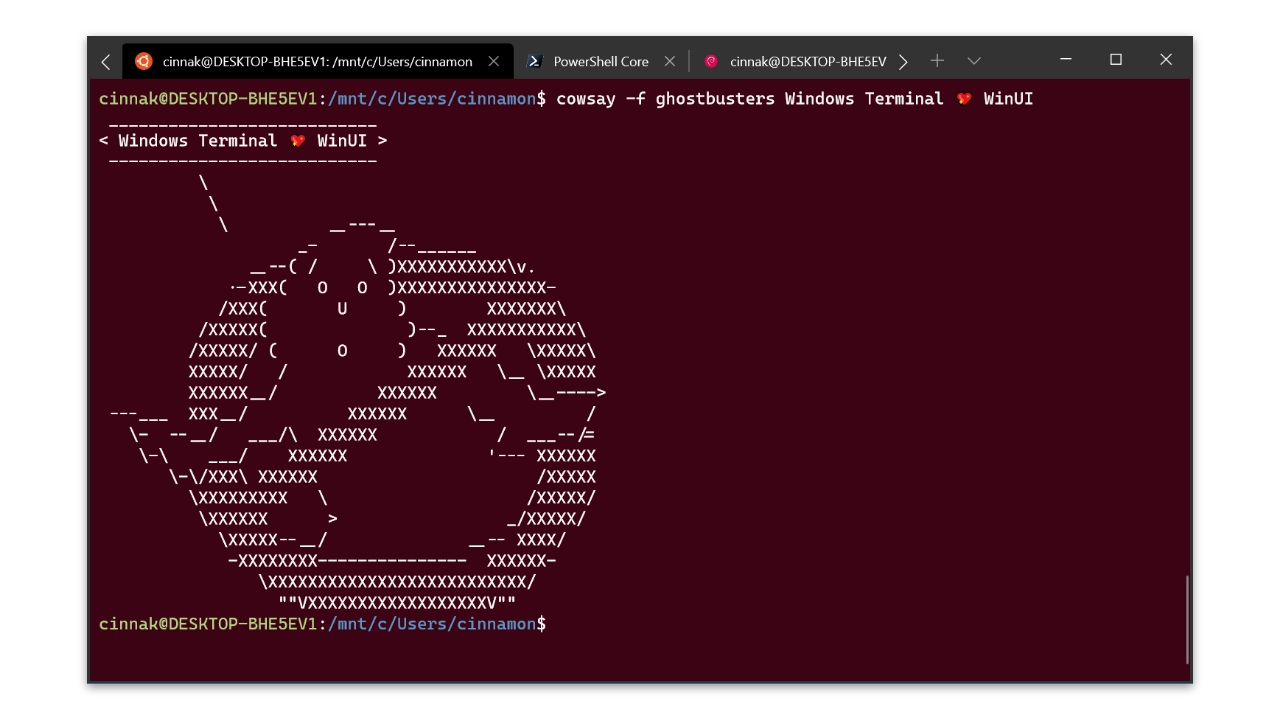Close the PowerShell Core tab
The height and width of the screenshot is (720, 1280).
pos(669,61)
